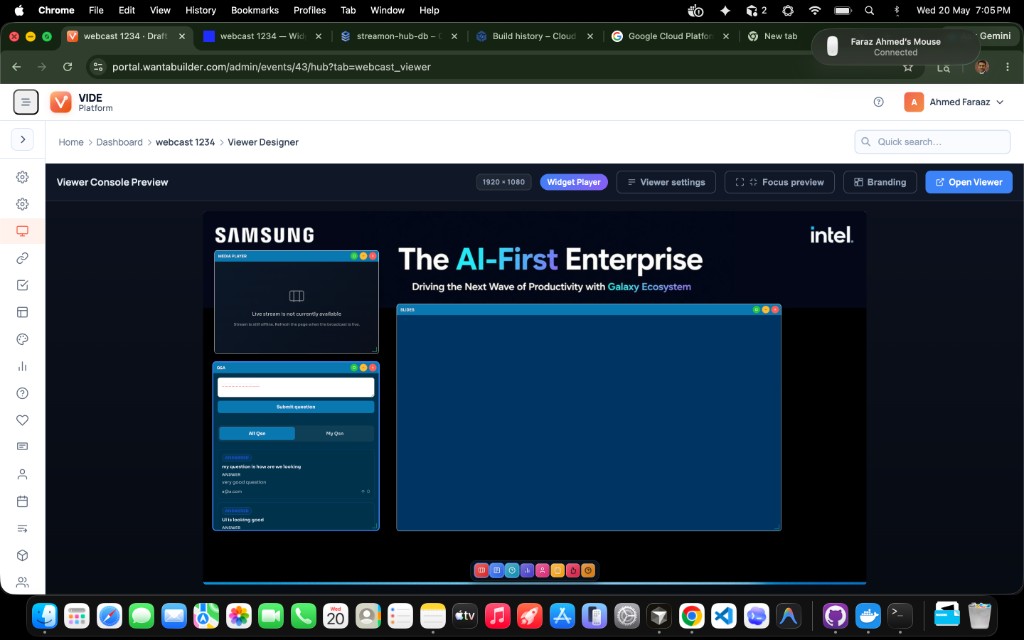Switch to Build history Cloud tab
Screen dimensions: 1024x640
[534, 36]
